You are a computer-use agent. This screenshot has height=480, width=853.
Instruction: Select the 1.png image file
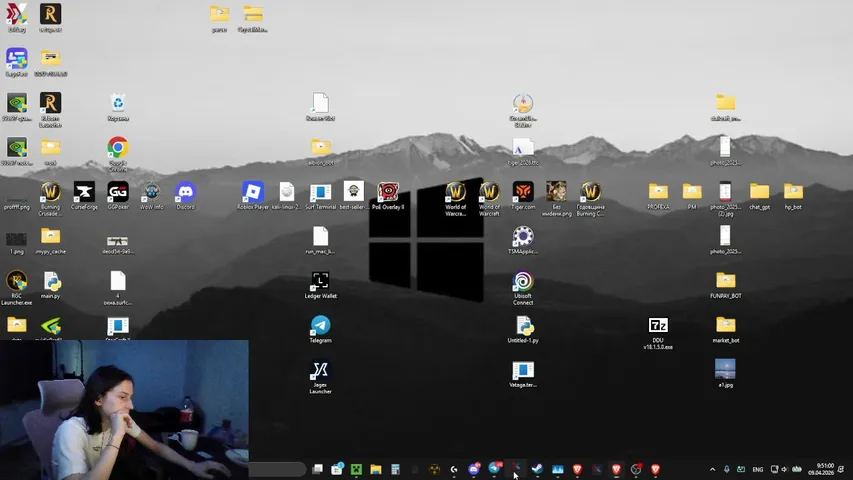pyautogui.click(x=17, y=243)
